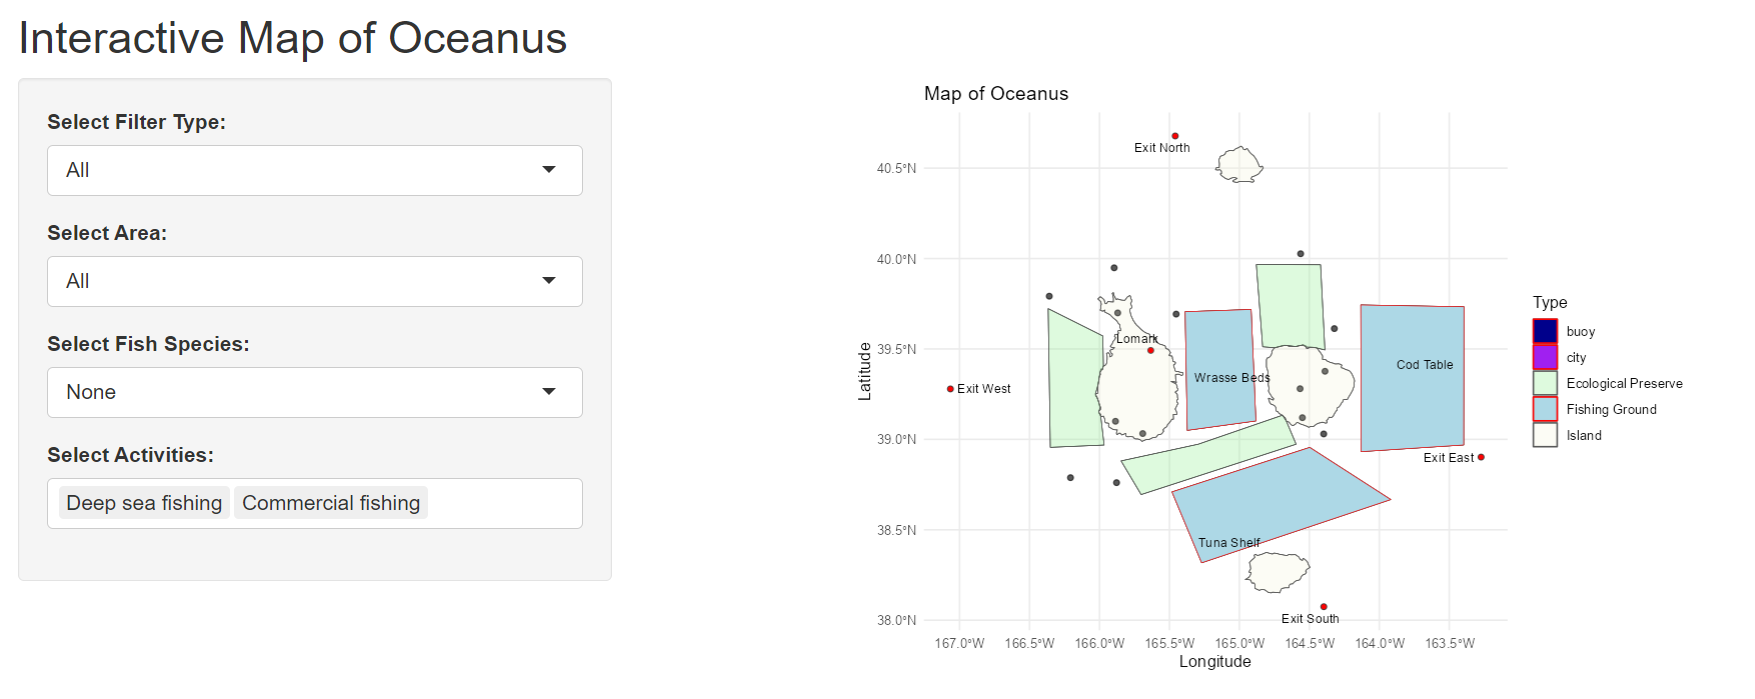1755x699 pixels.
Task: Click the small island near Exit North
Action: tap(1239, 164)
